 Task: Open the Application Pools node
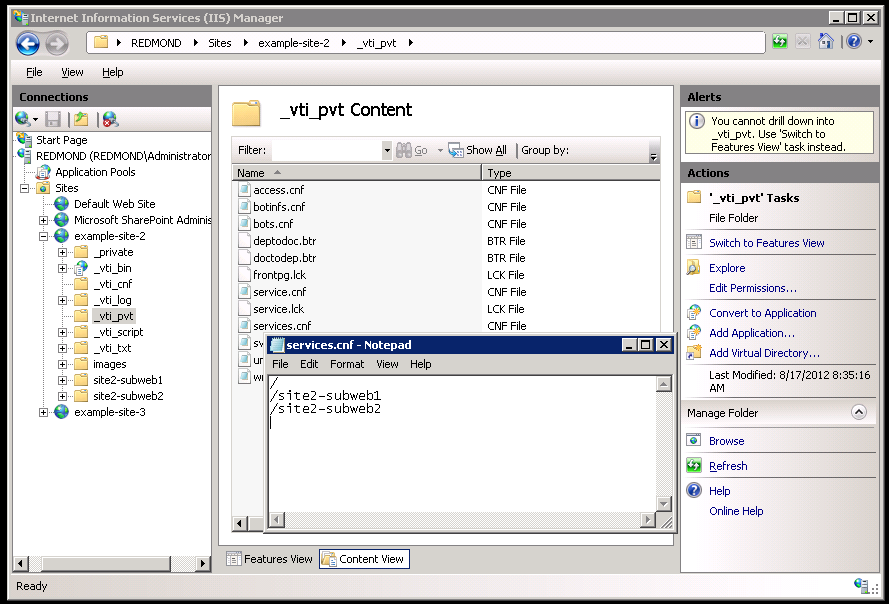95,172
